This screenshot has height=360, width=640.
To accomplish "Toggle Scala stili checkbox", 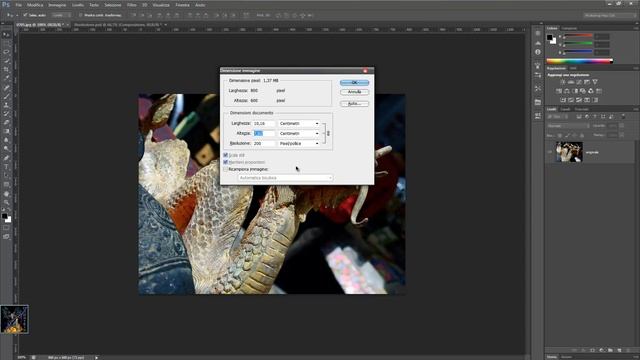I will pyautogui.click(x=226, y=155).
